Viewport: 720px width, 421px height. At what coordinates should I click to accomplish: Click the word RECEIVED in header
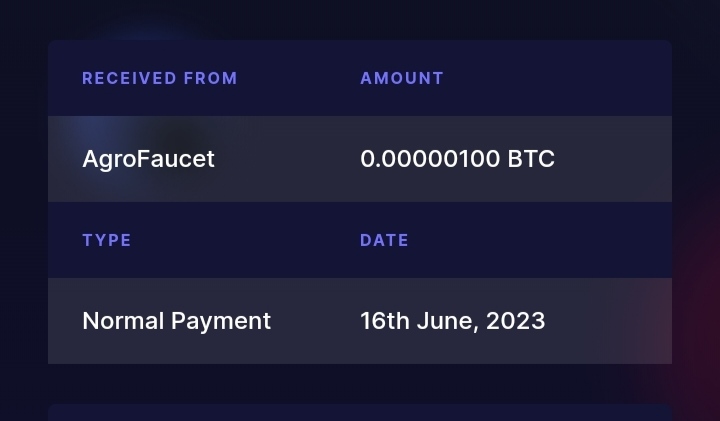pos(129,79)
